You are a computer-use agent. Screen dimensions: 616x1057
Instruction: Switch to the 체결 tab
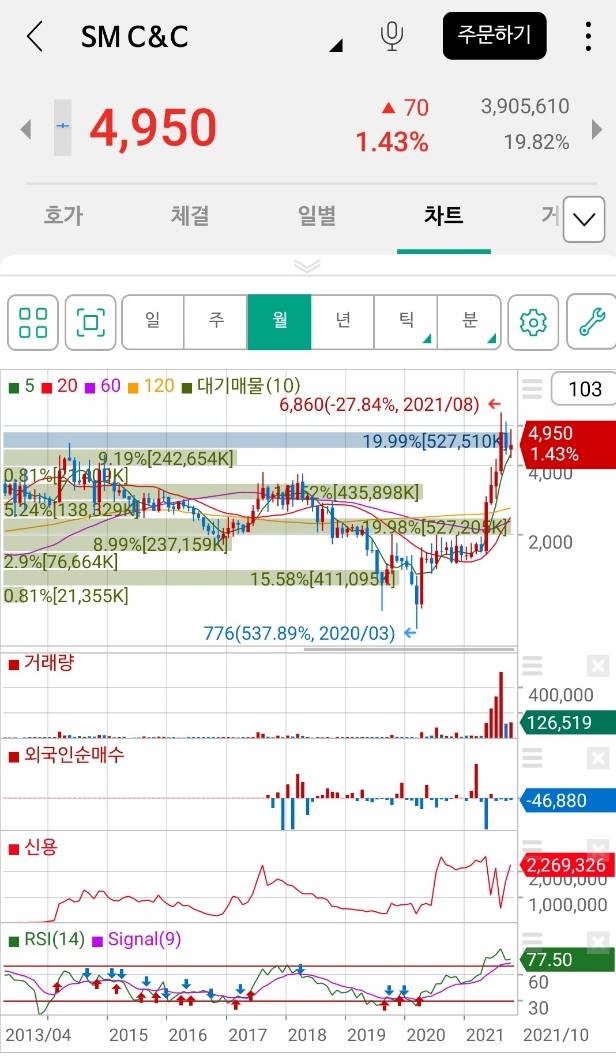pos(190,216)
